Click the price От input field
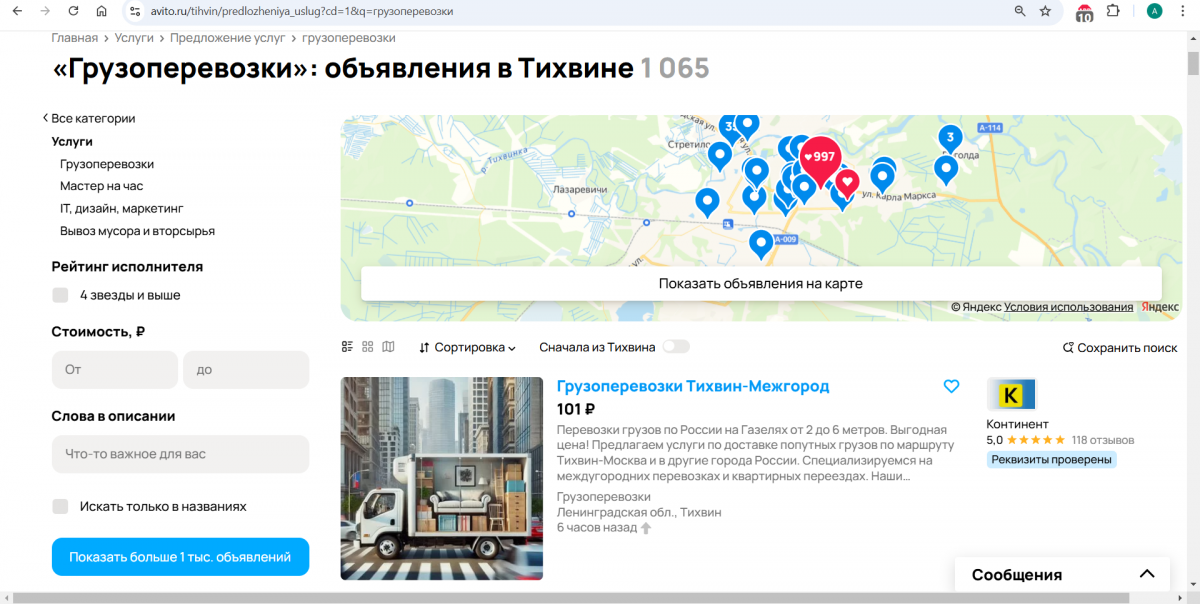This screenshot has height=604, width=1200. (x=114, y=369)
